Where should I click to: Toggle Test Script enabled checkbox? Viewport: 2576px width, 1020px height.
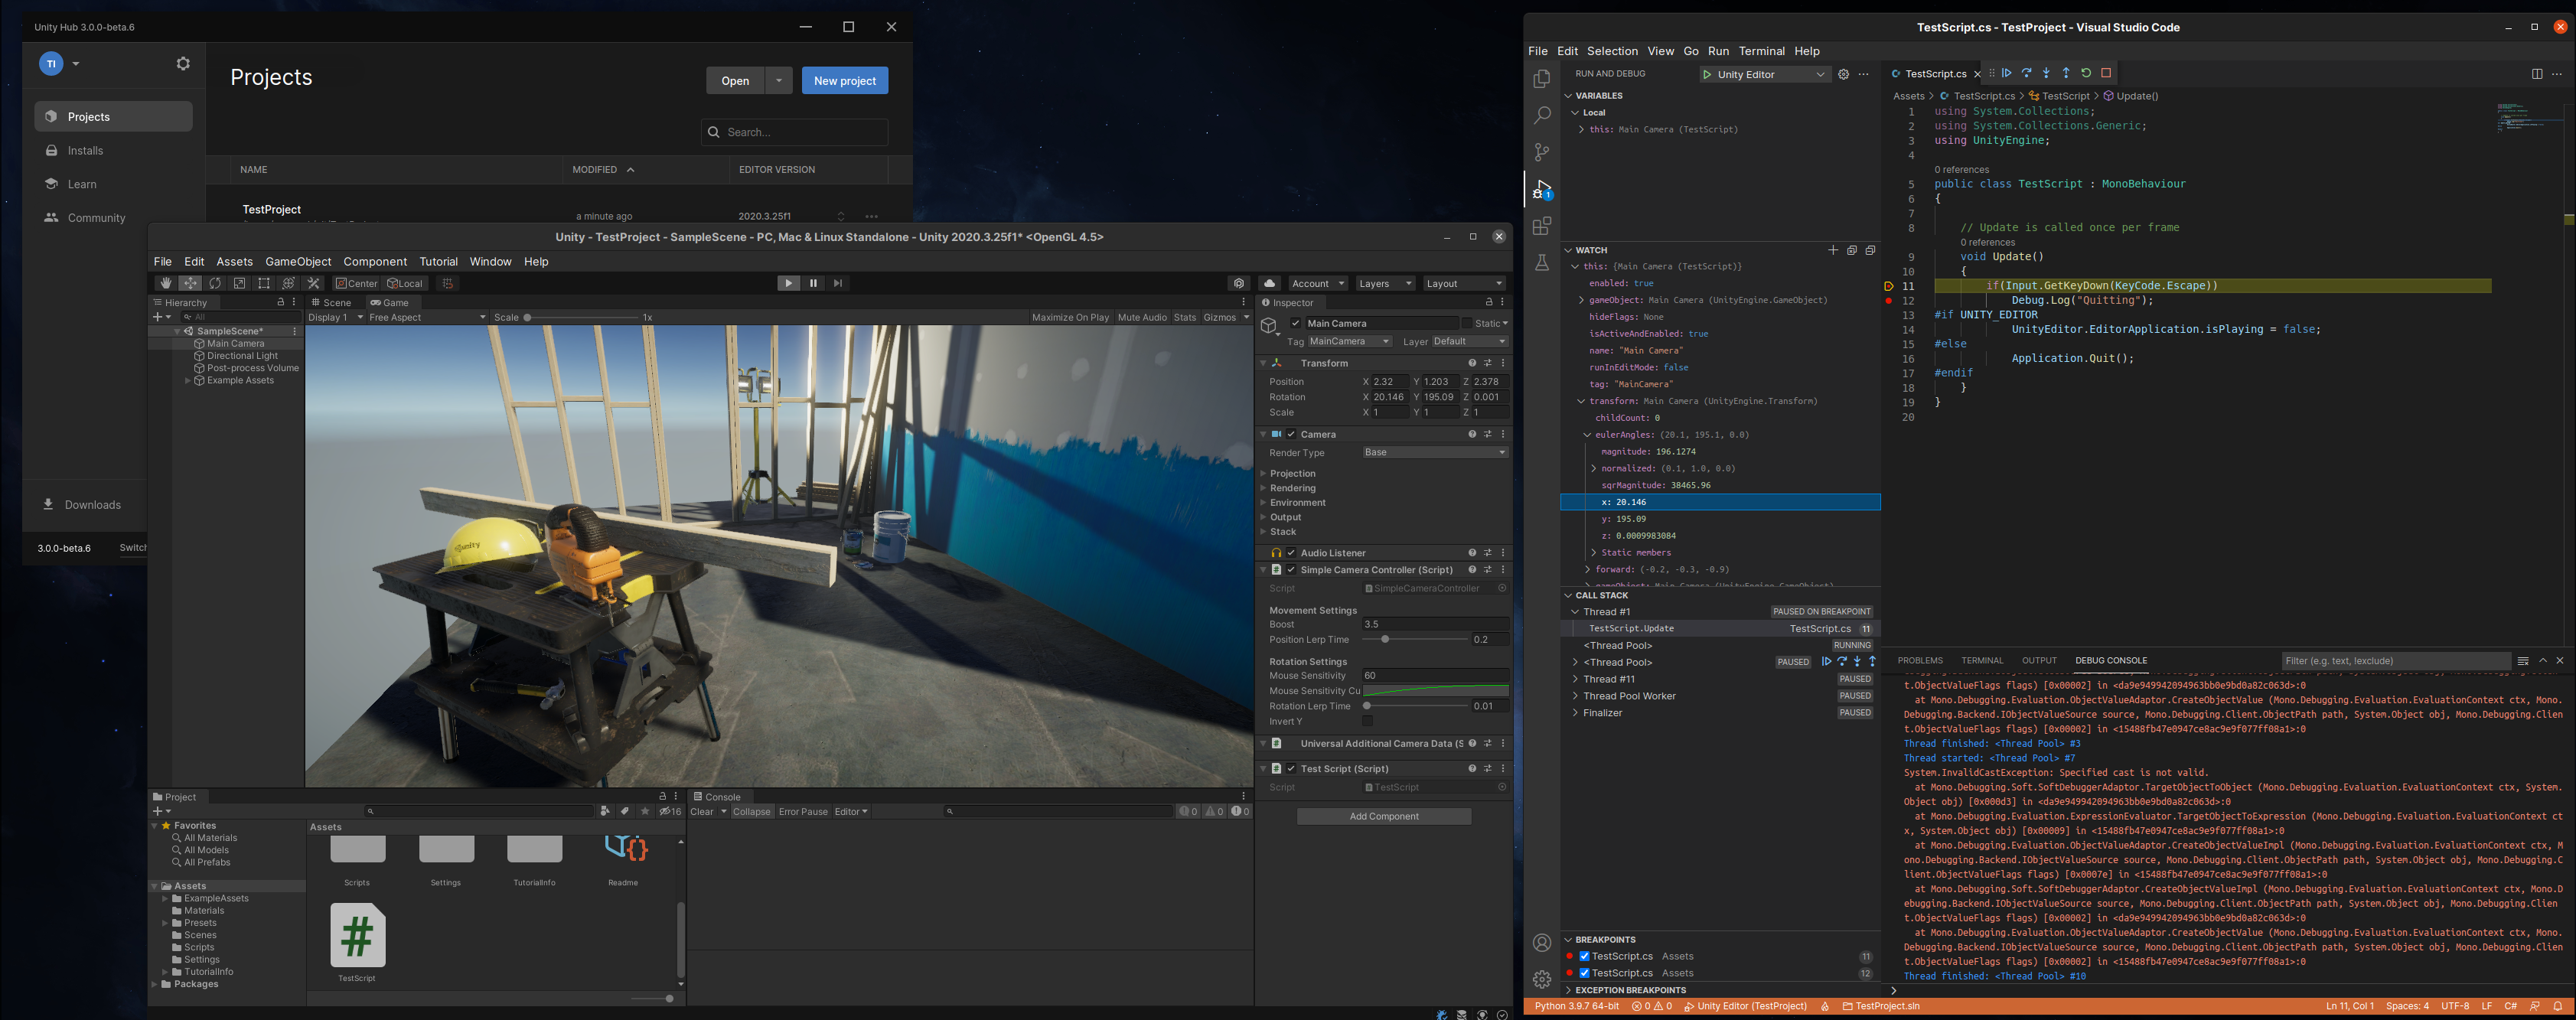pyautogui.click(x=1291, y=769)
